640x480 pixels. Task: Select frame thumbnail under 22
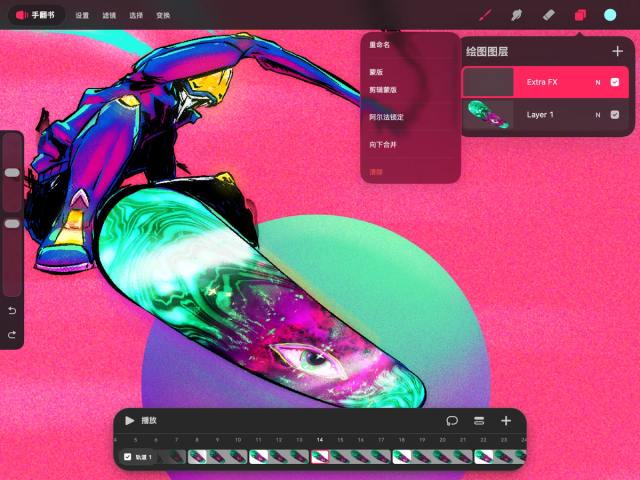click(483, 457)
